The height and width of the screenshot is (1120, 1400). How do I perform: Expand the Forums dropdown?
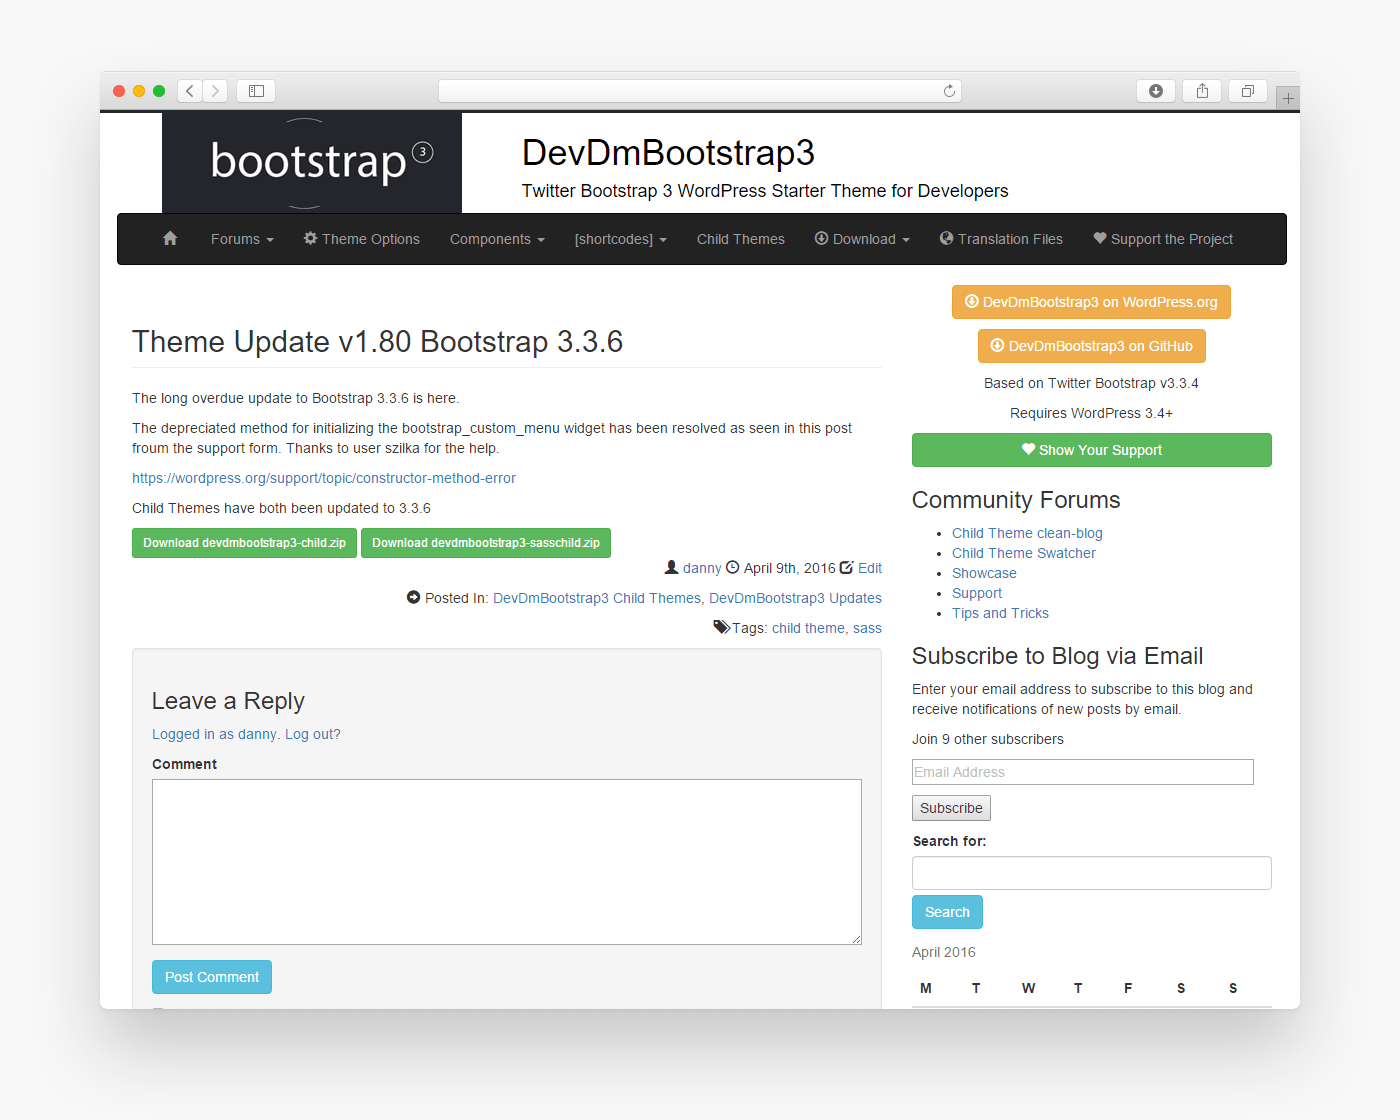click(241, 238)
